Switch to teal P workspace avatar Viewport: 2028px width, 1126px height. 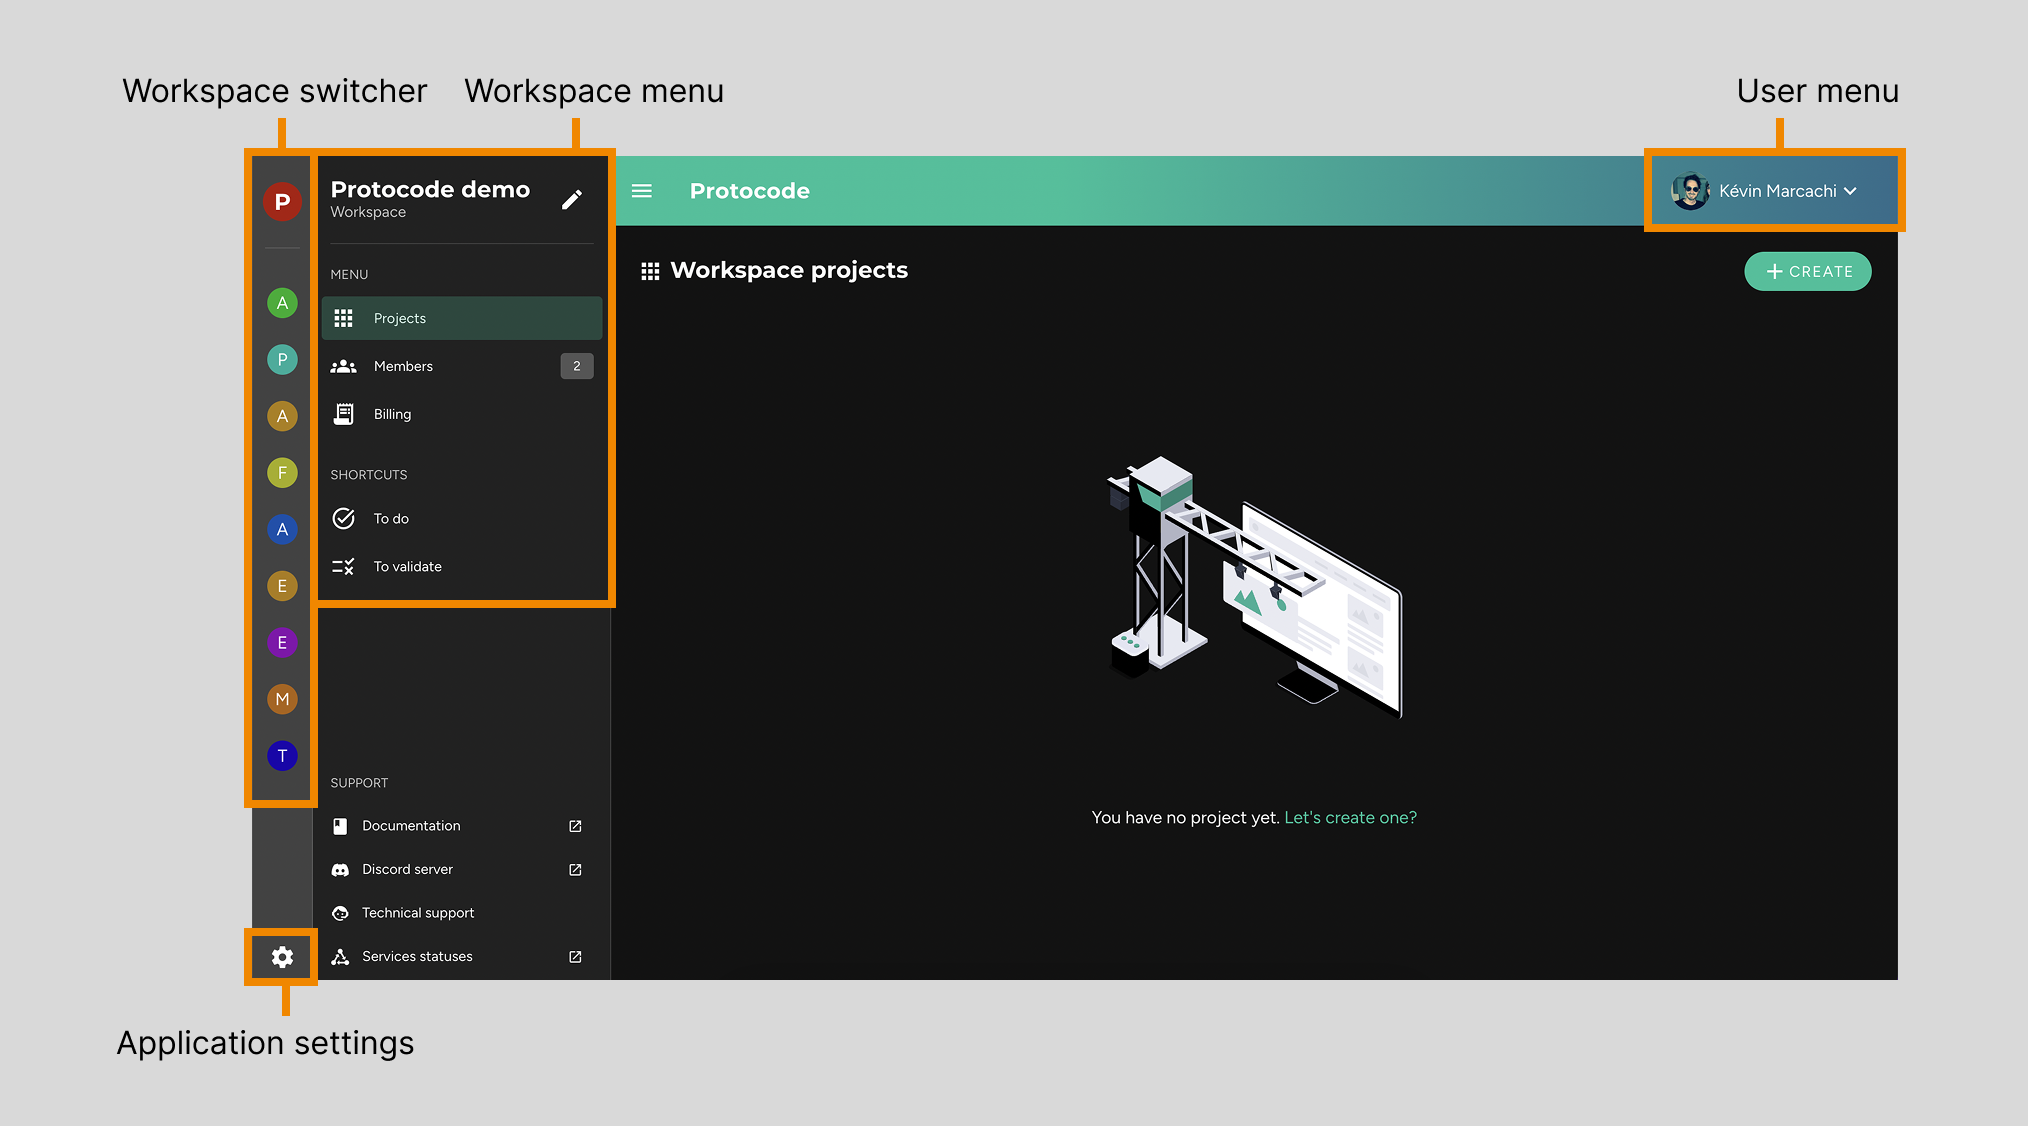282,360
